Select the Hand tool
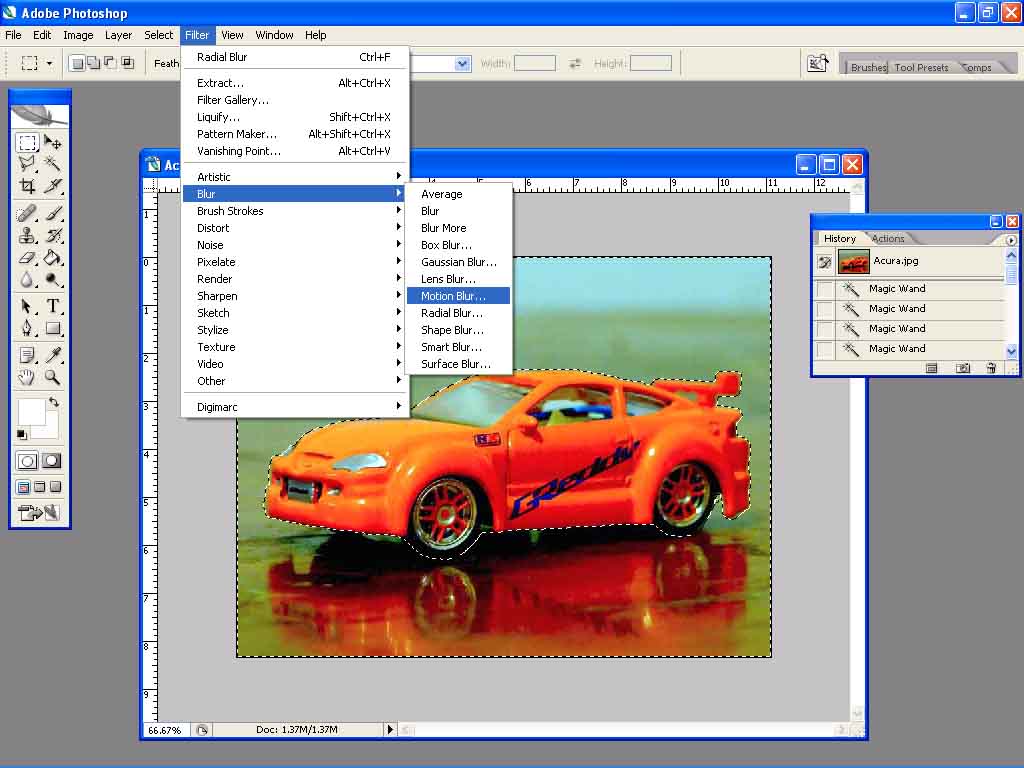The width and height of the screenshot is (1024, 768). point(27,377)
